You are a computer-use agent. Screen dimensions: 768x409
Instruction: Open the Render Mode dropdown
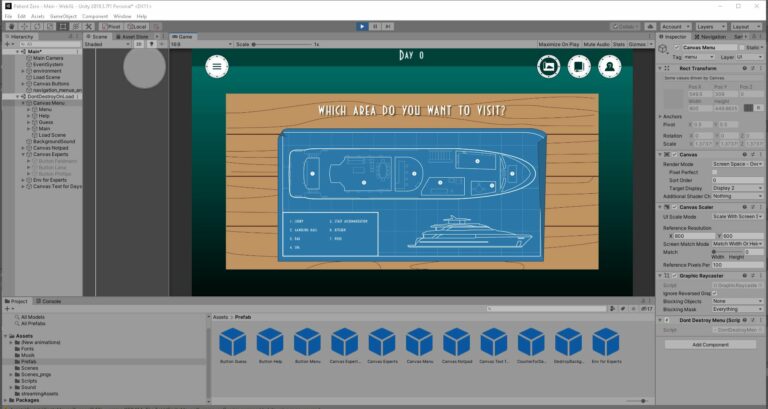(738, 164)
